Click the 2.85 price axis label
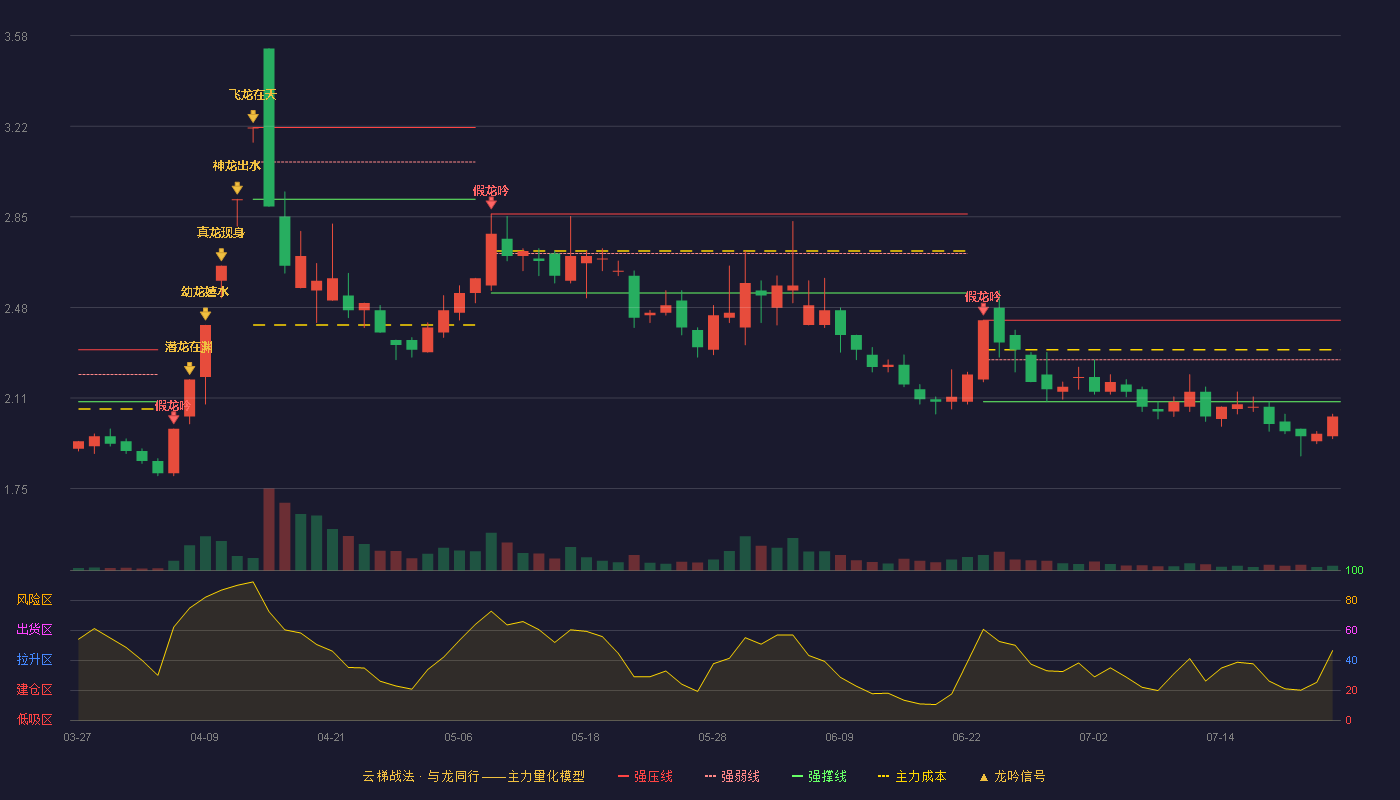The image size is (1400, 800). coord(16,218)
